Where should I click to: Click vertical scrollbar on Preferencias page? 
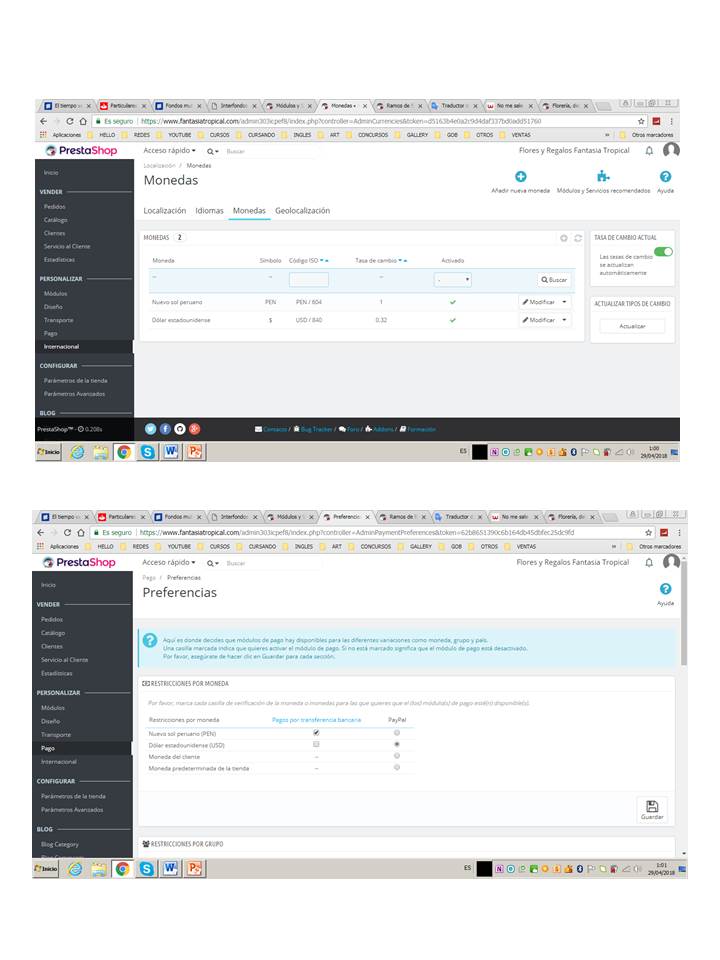(684, 612)
